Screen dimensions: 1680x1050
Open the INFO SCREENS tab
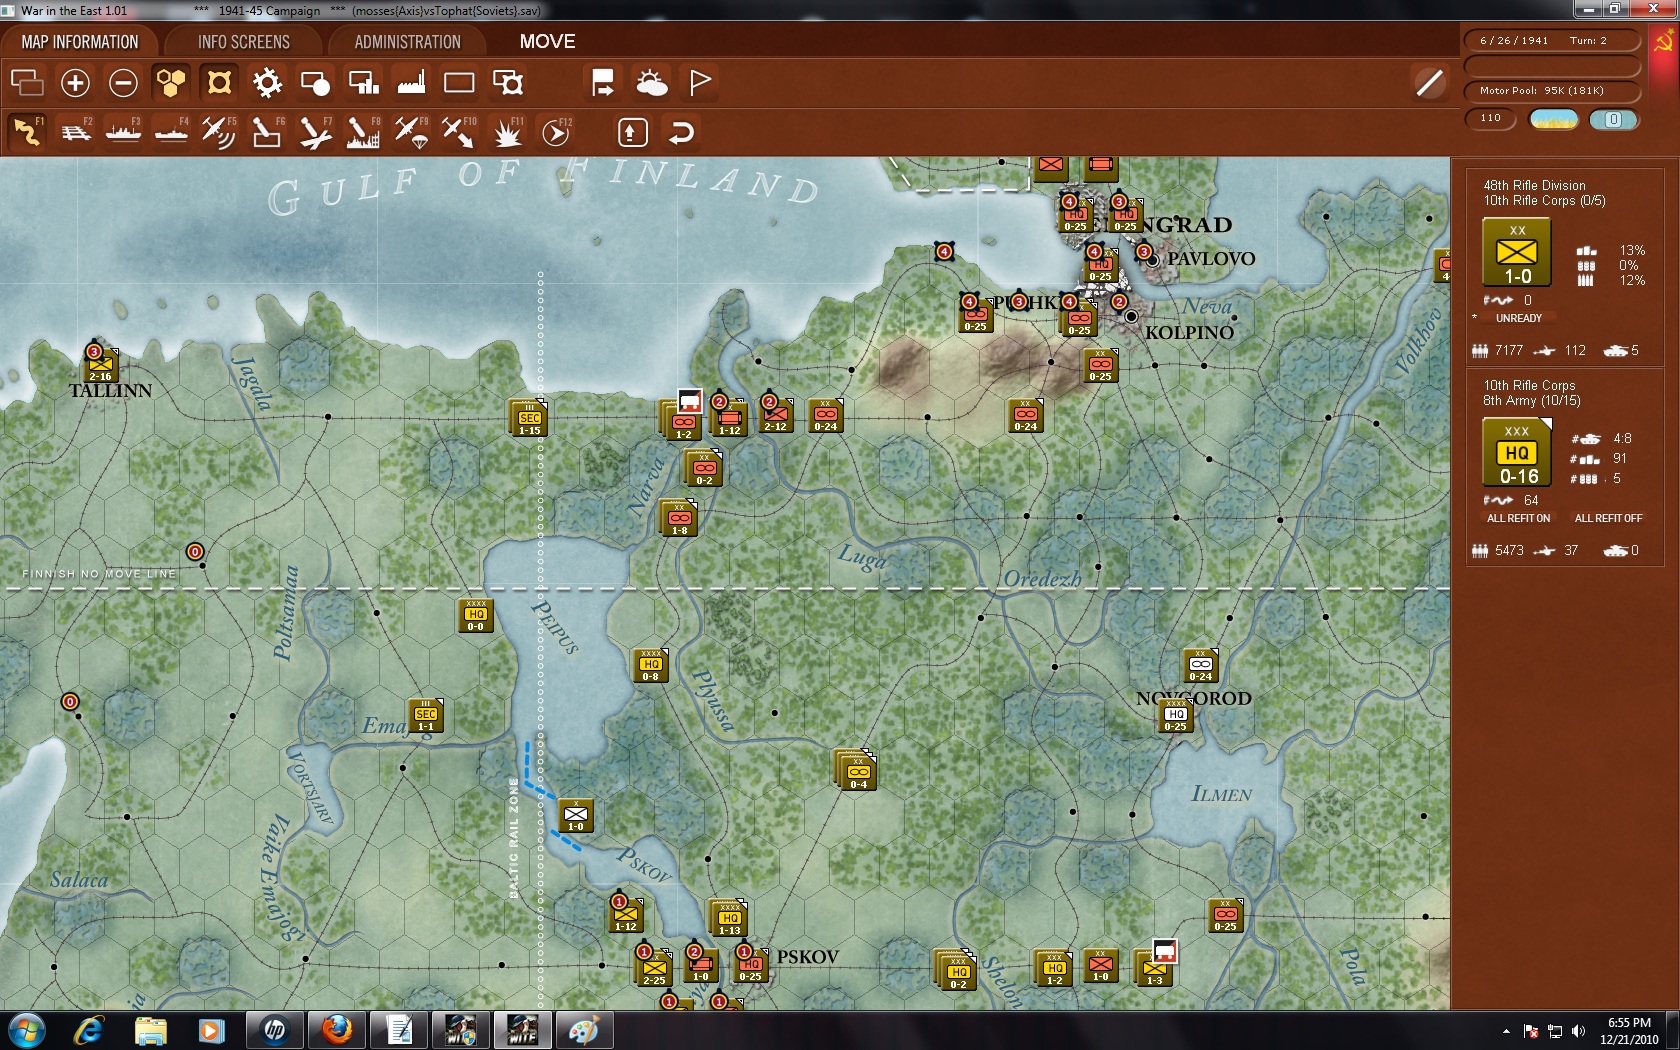point(243,42)
